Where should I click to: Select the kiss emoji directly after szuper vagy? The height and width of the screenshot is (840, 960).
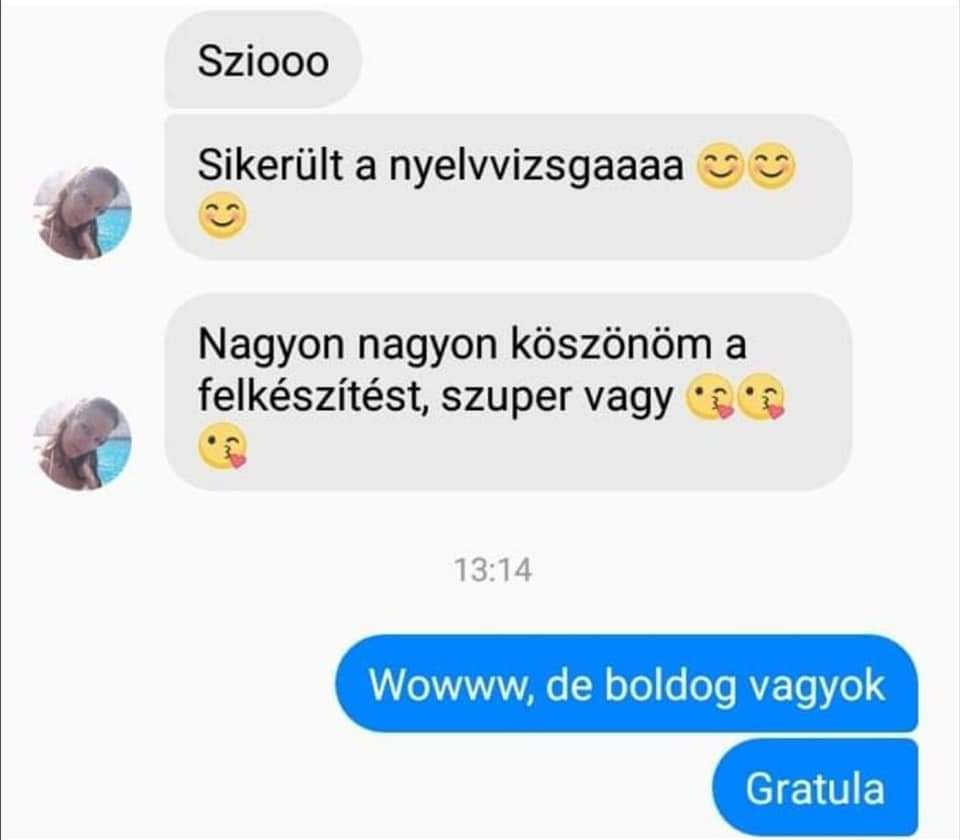(x=710, y=397)
